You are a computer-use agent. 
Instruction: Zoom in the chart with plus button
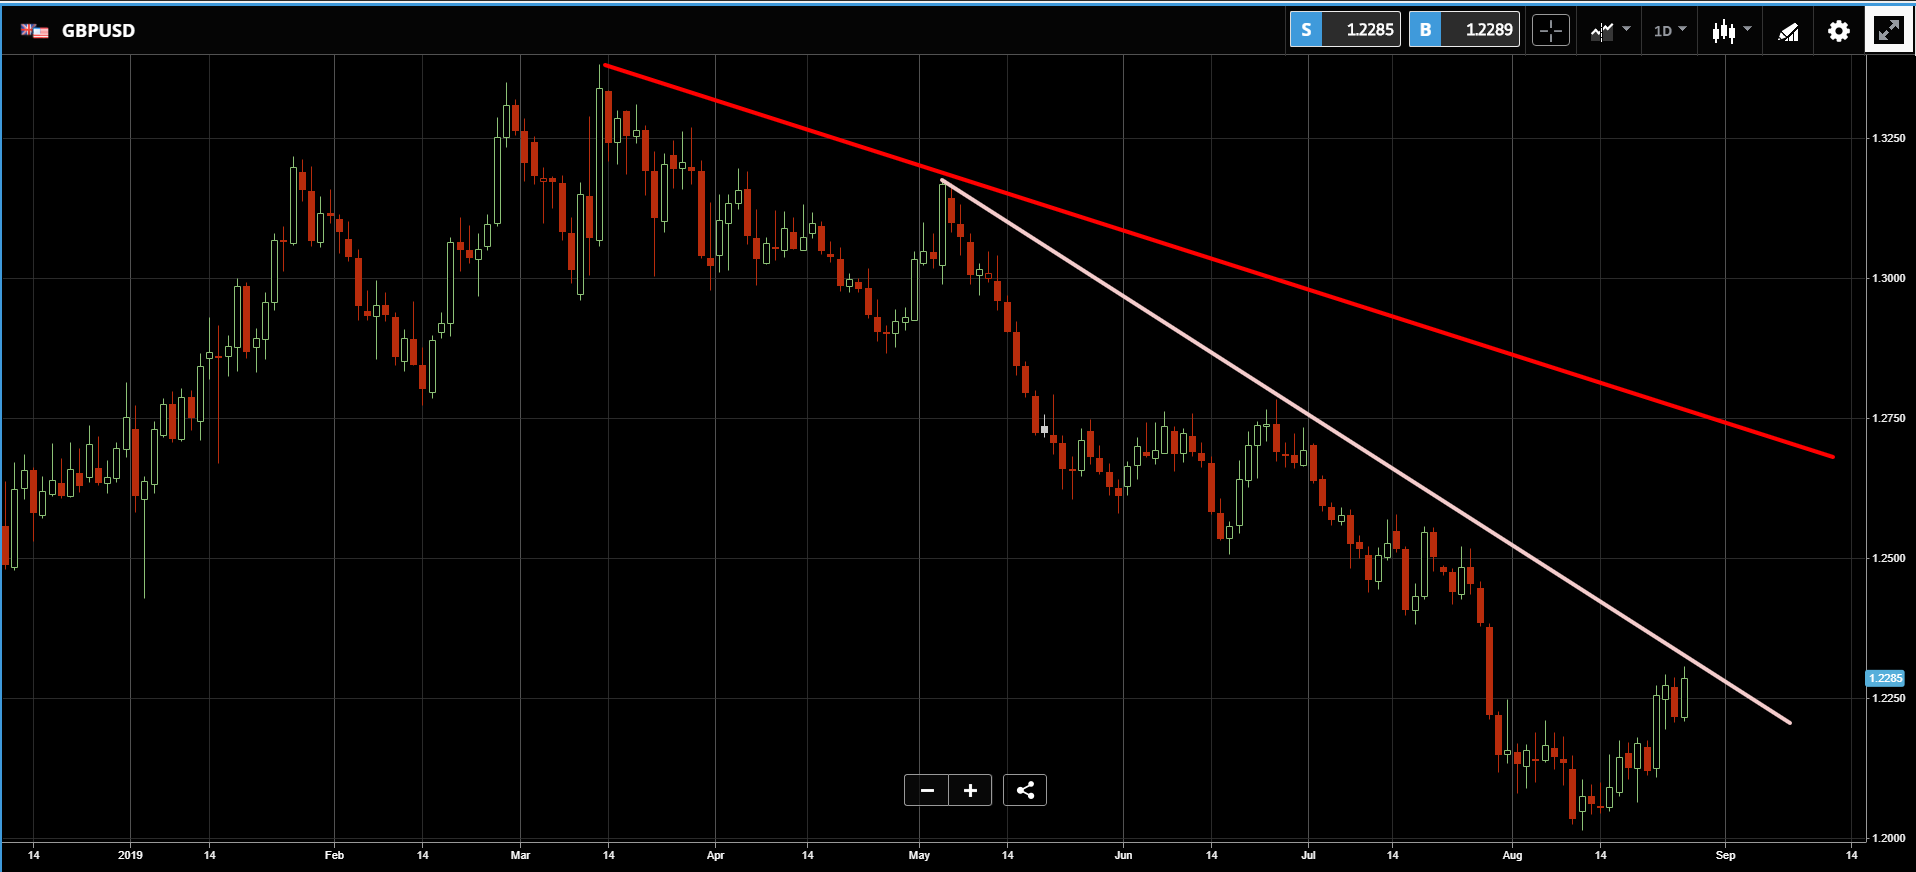pos(970,790)
